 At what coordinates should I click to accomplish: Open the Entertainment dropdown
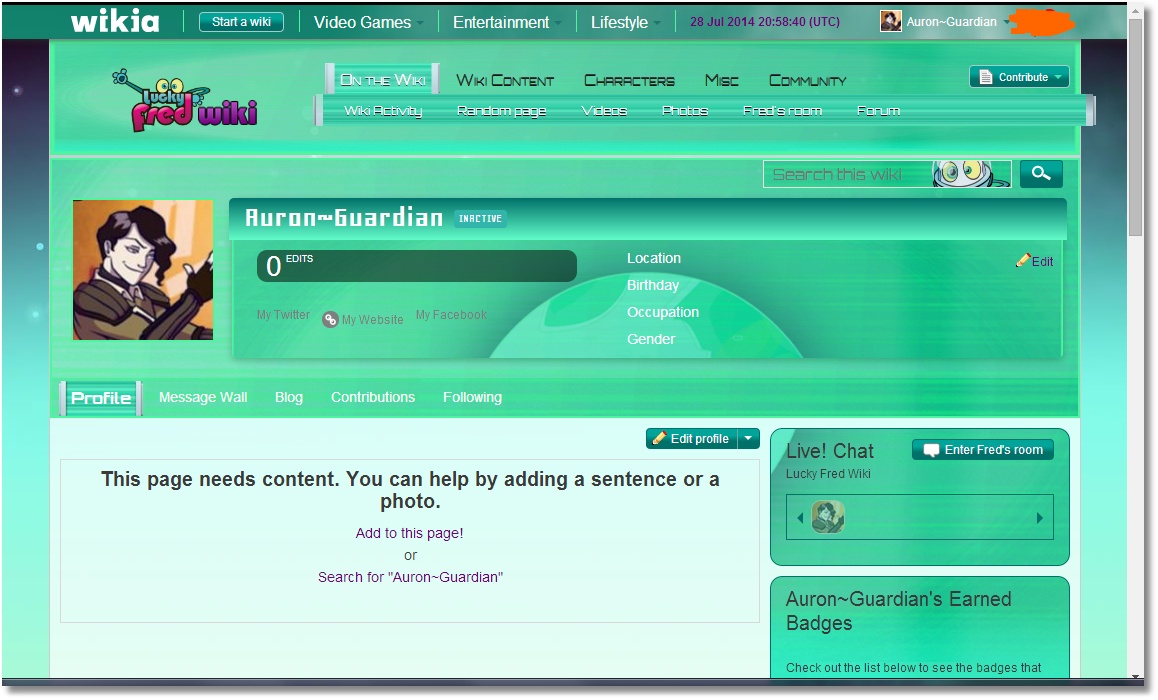(507, 22)
